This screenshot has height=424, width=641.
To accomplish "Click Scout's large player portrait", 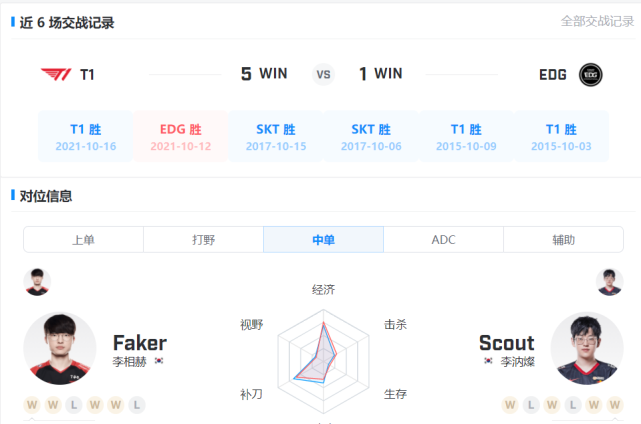I will [x=587, y=349].
